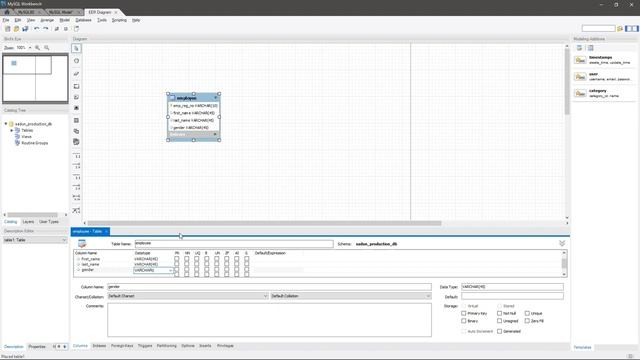Collapse the employee table in diagram
The height and width of the screenshot is (360, 640).
[216, 98]
